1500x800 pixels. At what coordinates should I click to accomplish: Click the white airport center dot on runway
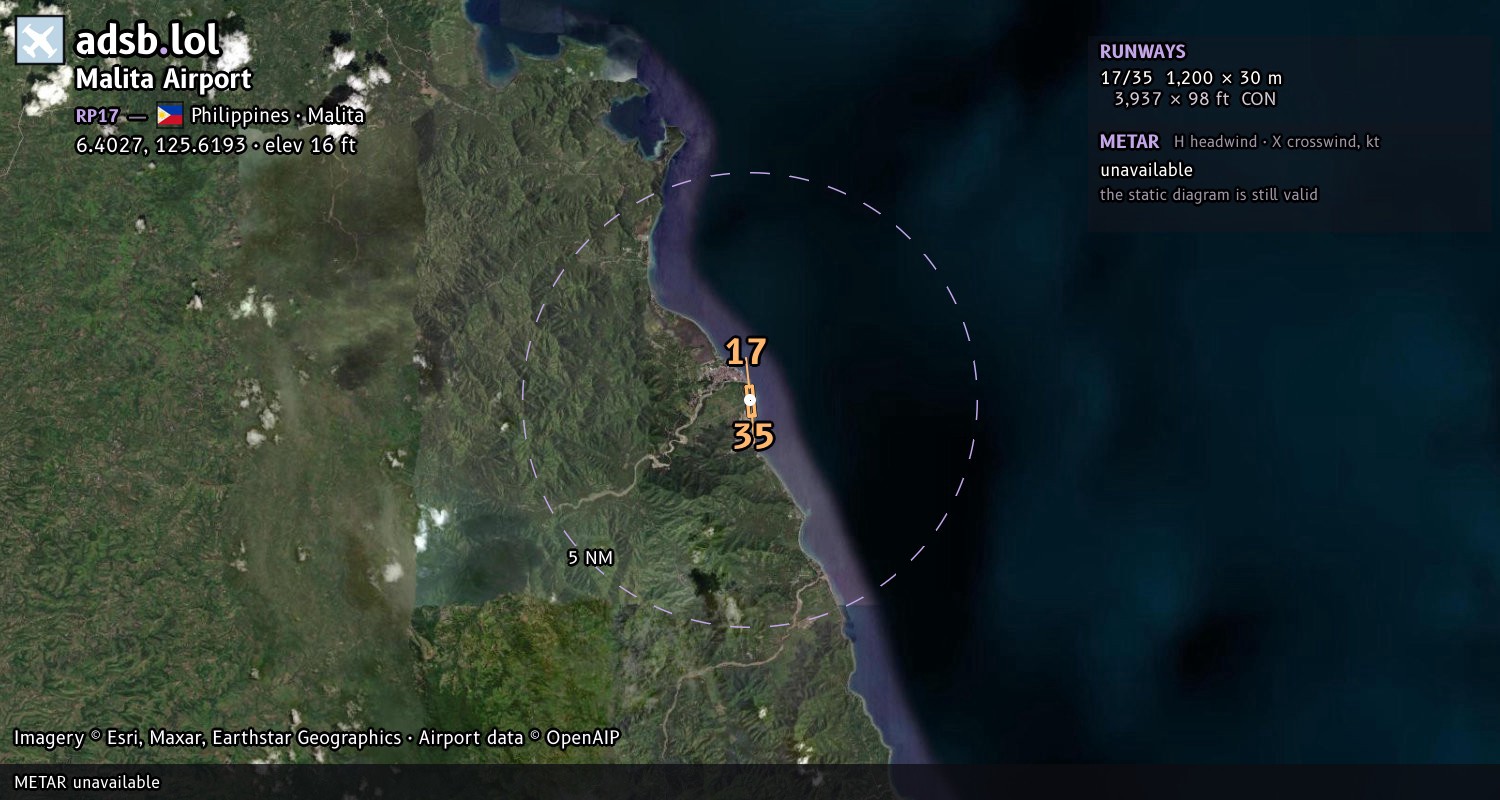(x=750, y=400)
